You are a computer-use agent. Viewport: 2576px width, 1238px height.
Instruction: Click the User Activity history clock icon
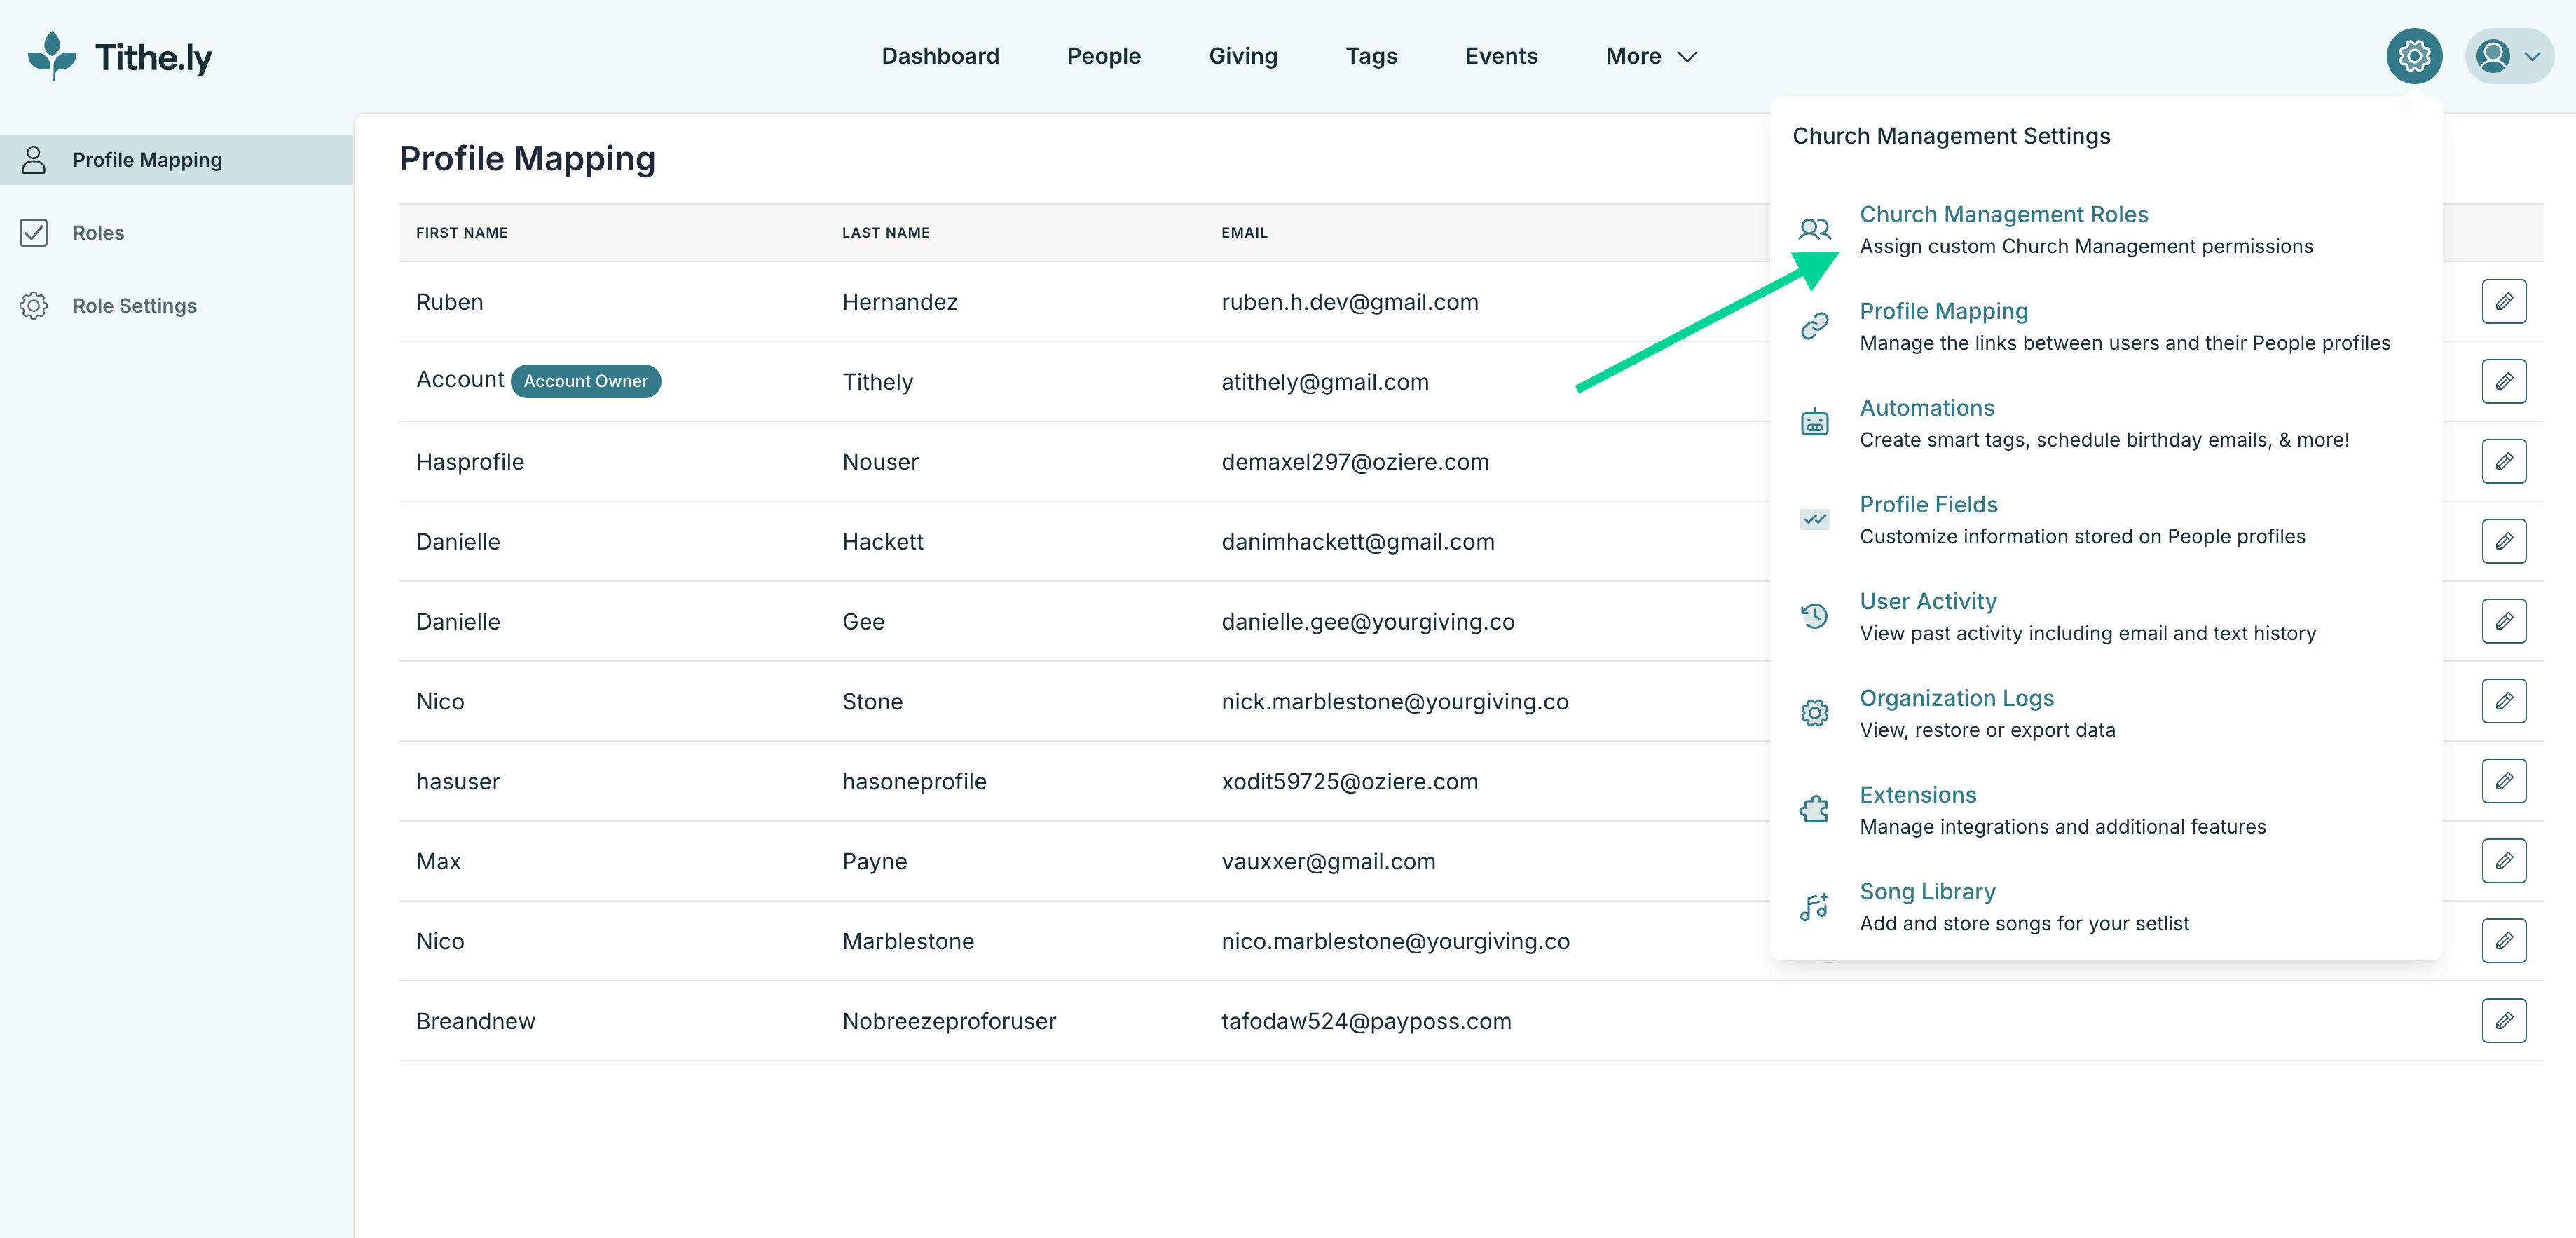1814,616
